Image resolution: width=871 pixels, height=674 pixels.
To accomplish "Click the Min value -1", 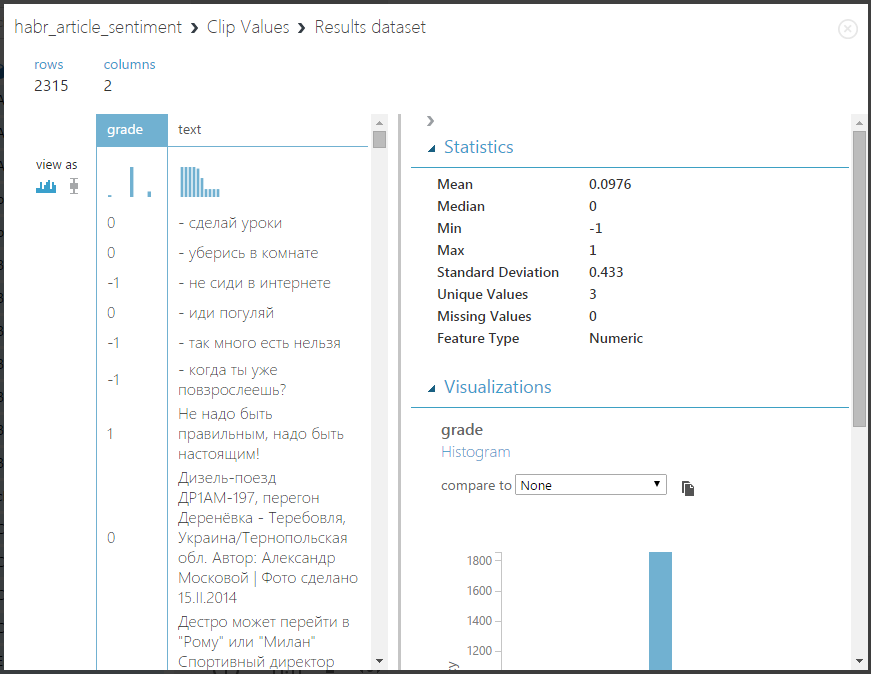I will pos(595,228).
